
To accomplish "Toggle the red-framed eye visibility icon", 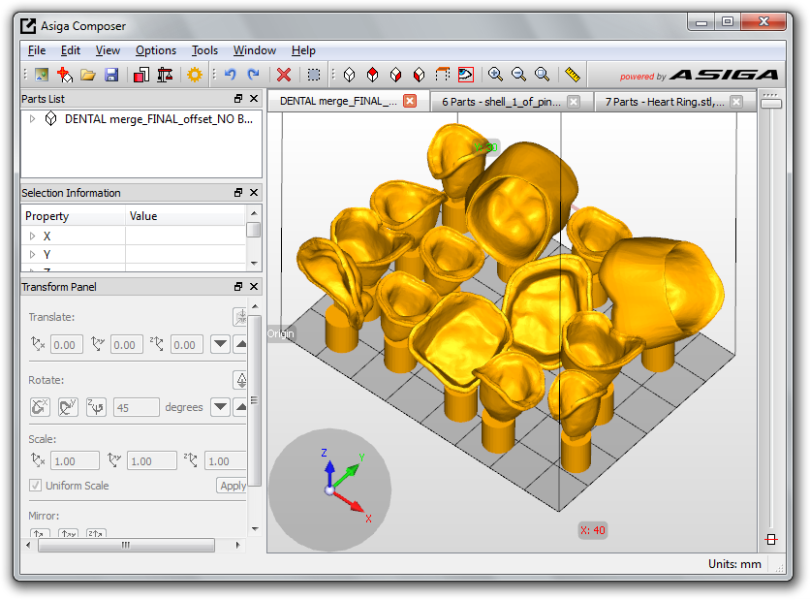I will coord(465,75).
